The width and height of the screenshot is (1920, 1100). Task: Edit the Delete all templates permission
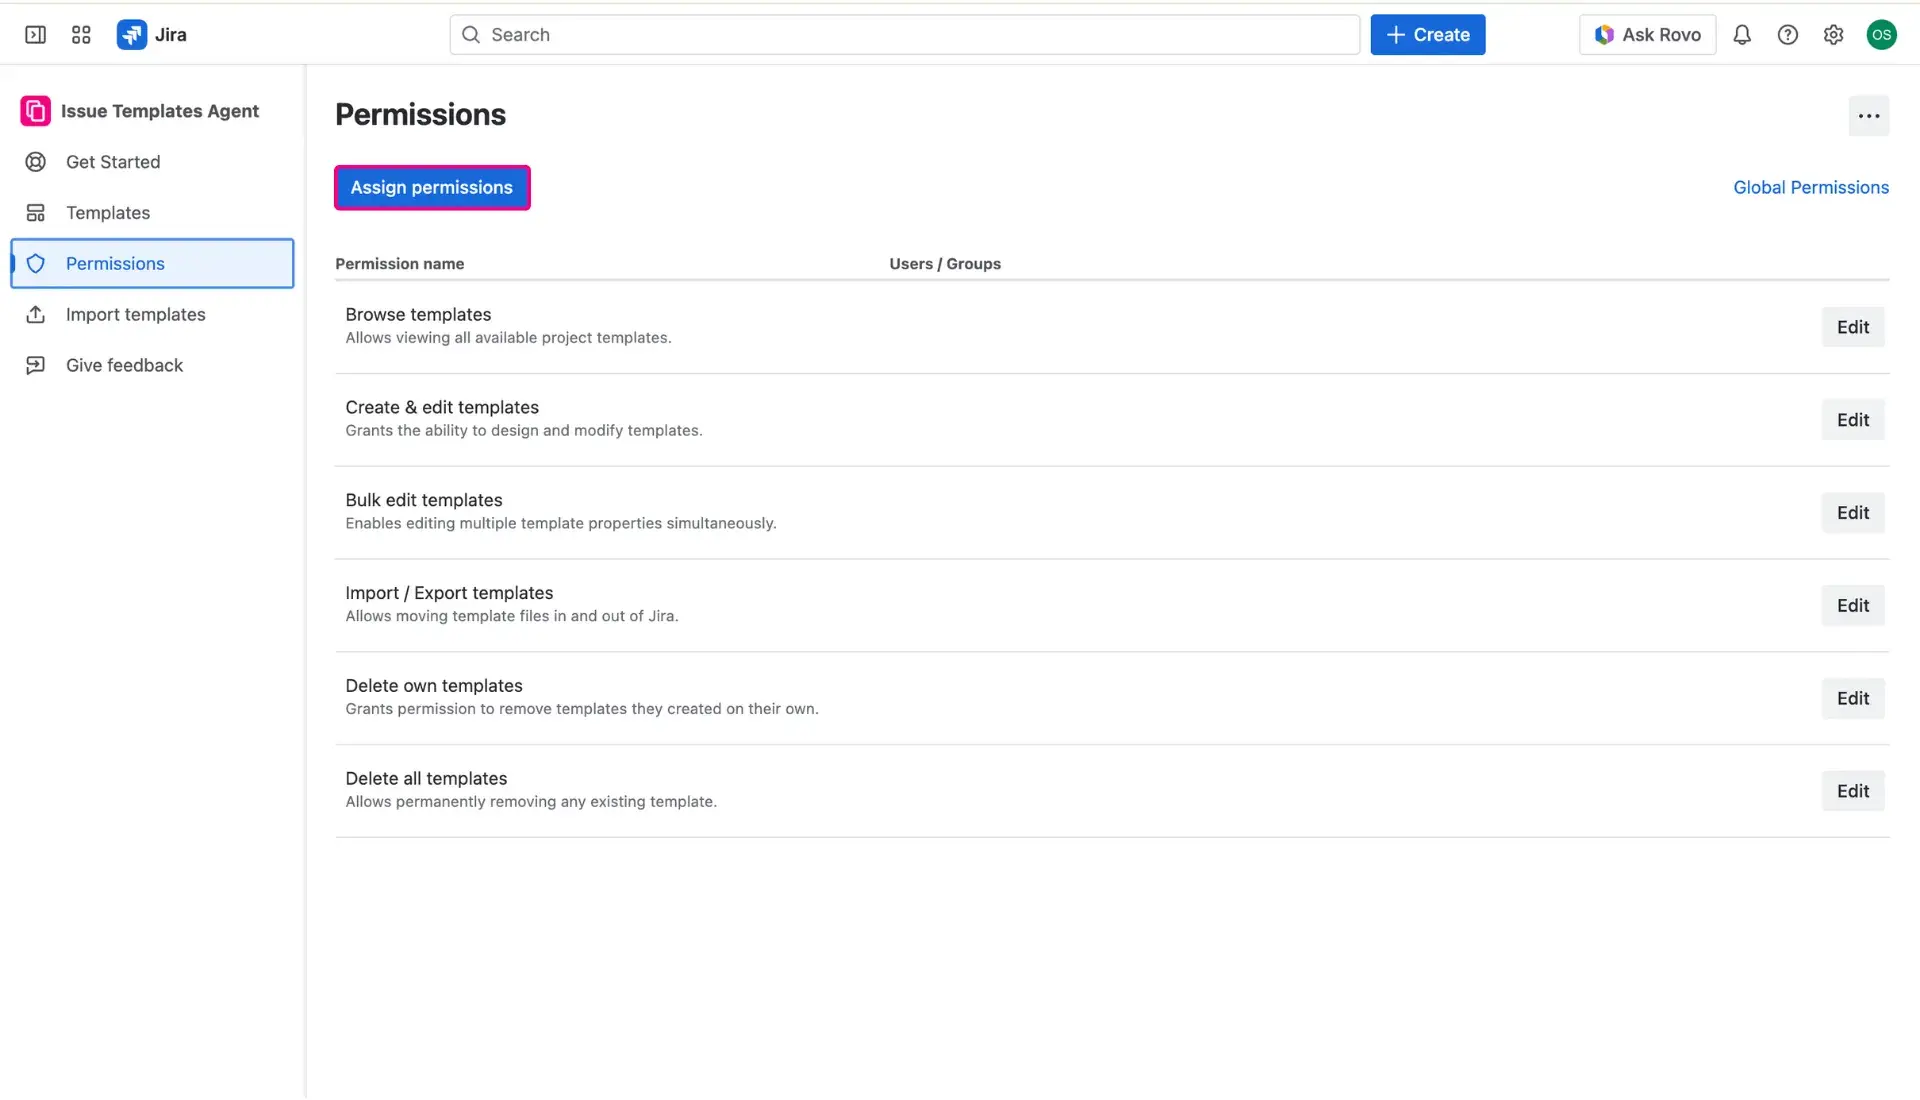coord(1852,790)
